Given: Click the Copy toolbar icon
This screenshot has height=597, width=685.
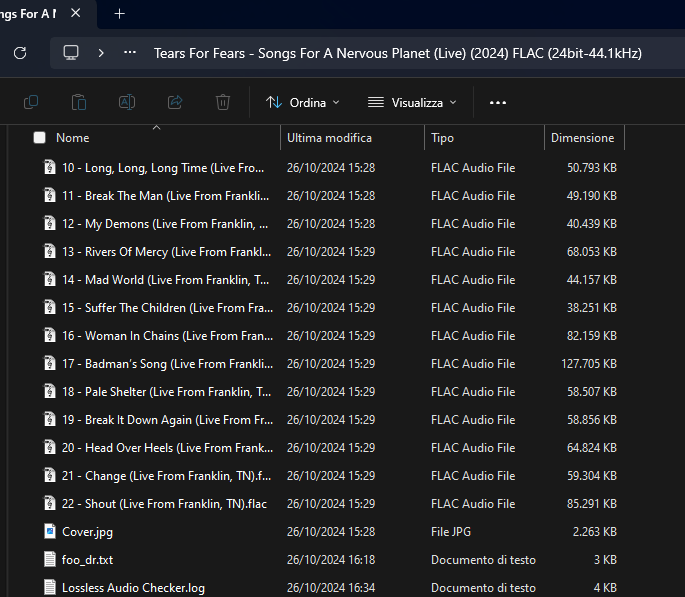Looking at the screenshot, I should point(31,103).
